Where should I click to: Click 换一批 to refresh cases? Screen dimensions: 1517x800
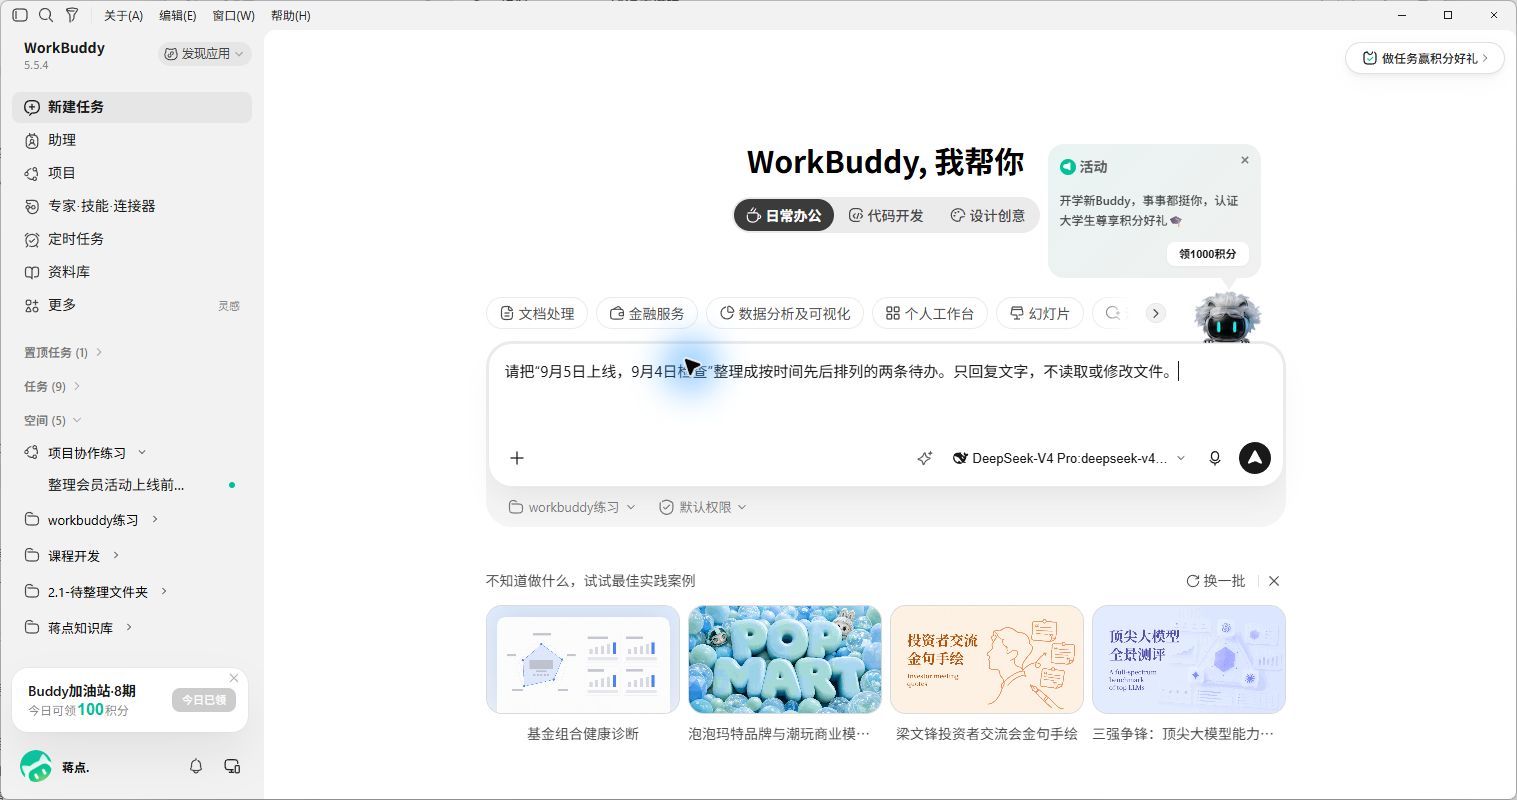pos(1216,581)
